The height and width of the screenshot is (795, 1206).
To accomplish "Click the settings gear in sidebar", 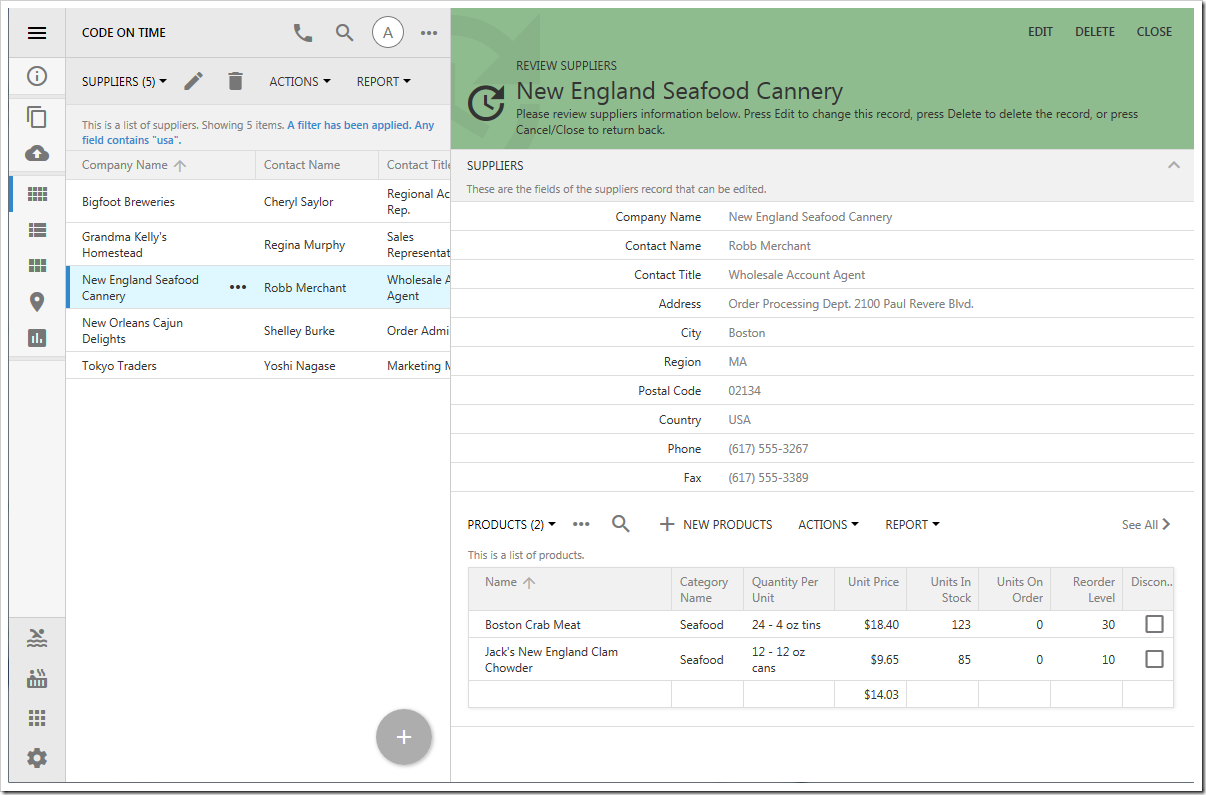I will tap(37, 758).
